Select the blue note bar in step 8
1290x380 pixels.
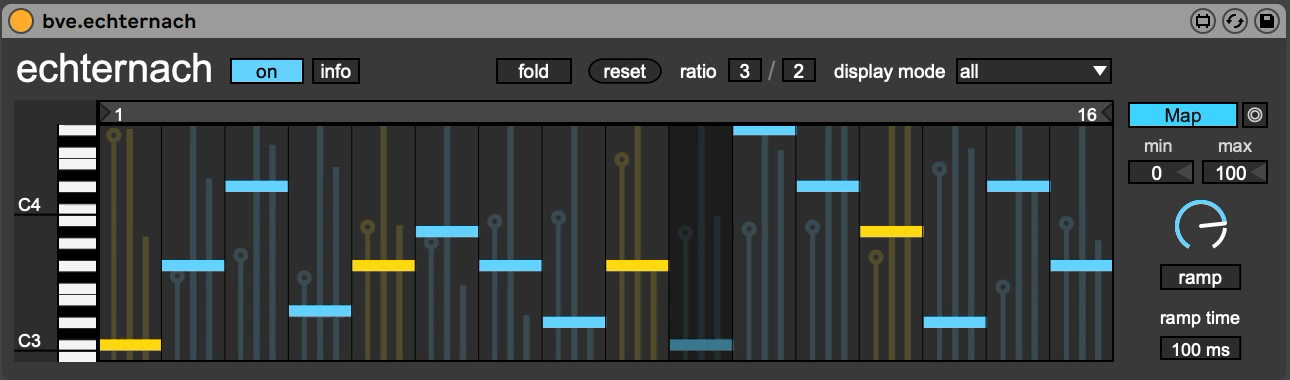click(574, 322)
